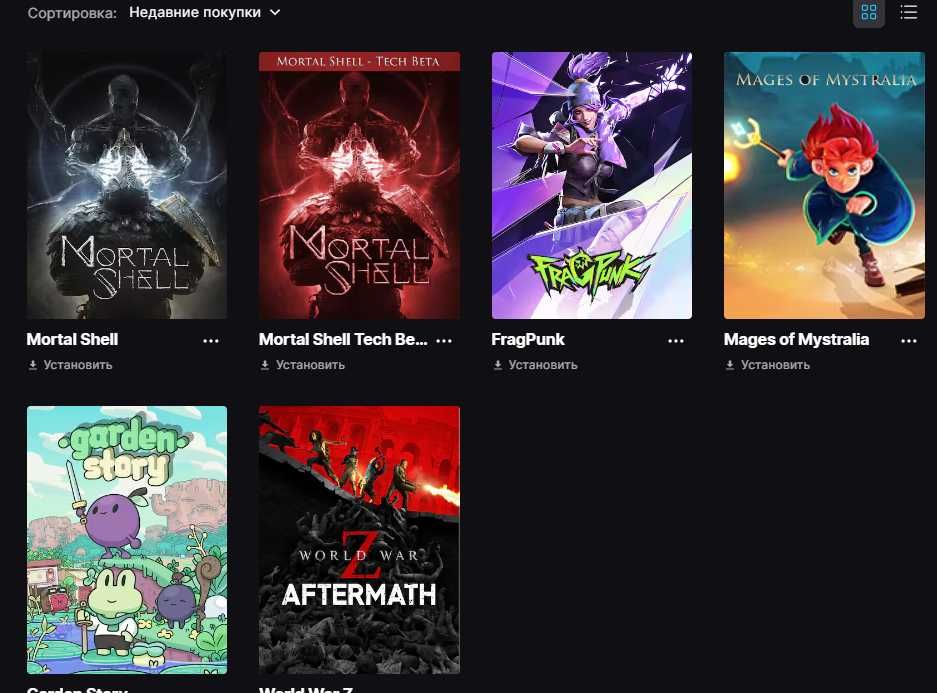Click download icon under Mortal Shell Tech Beta
Image resolution: width=937 pixels, height=693 pixels.
pos(265,364)
